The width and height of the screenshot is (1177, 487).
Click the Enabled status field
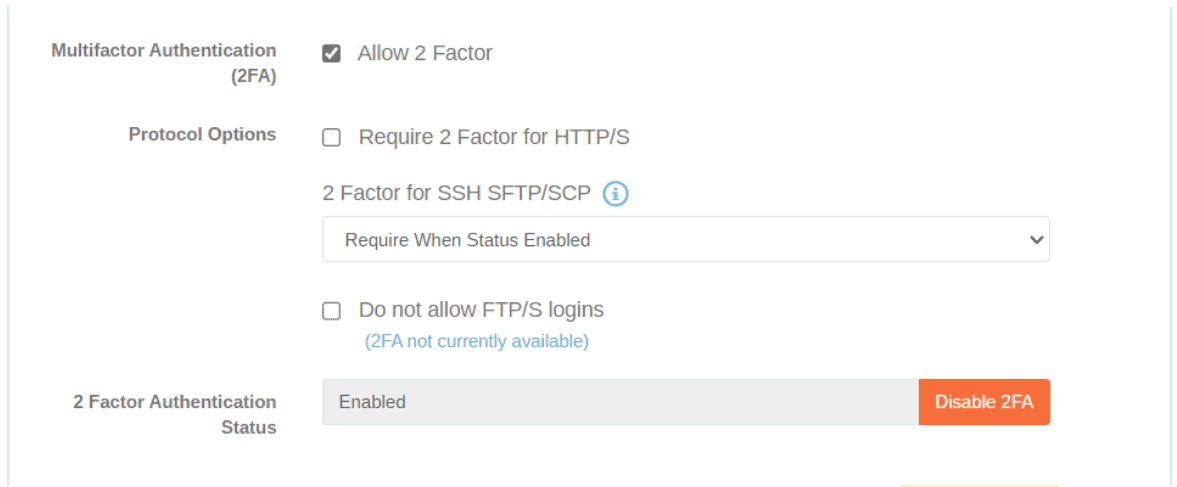pyautogui.click(x=372, y=402)
